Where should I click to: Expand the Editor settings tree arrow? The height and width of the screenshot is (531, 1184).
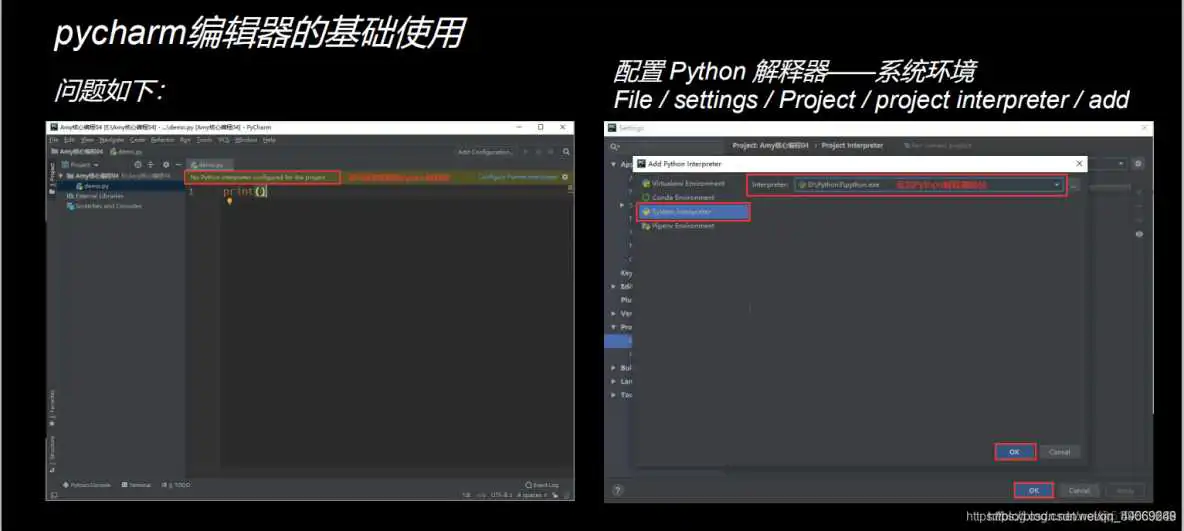click(x=613, y=286)
